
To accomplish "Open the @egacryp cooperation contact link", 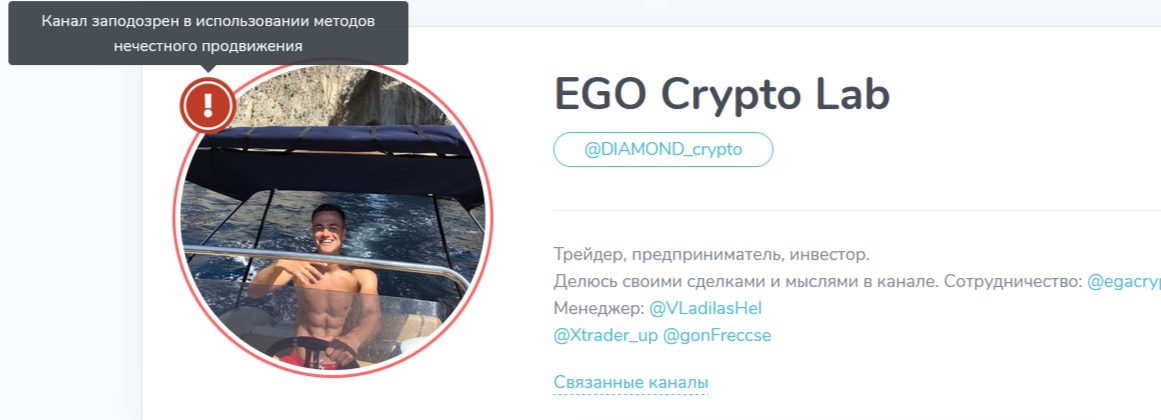I will (x=1123, y=282).
